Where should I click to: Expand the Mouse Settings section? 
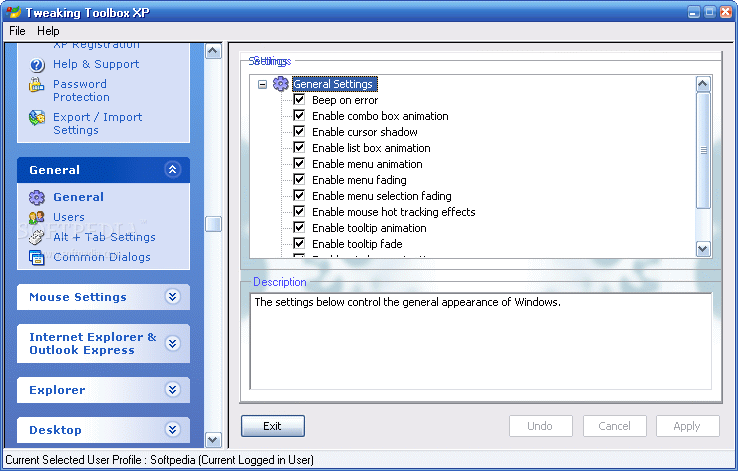(173, 296)
